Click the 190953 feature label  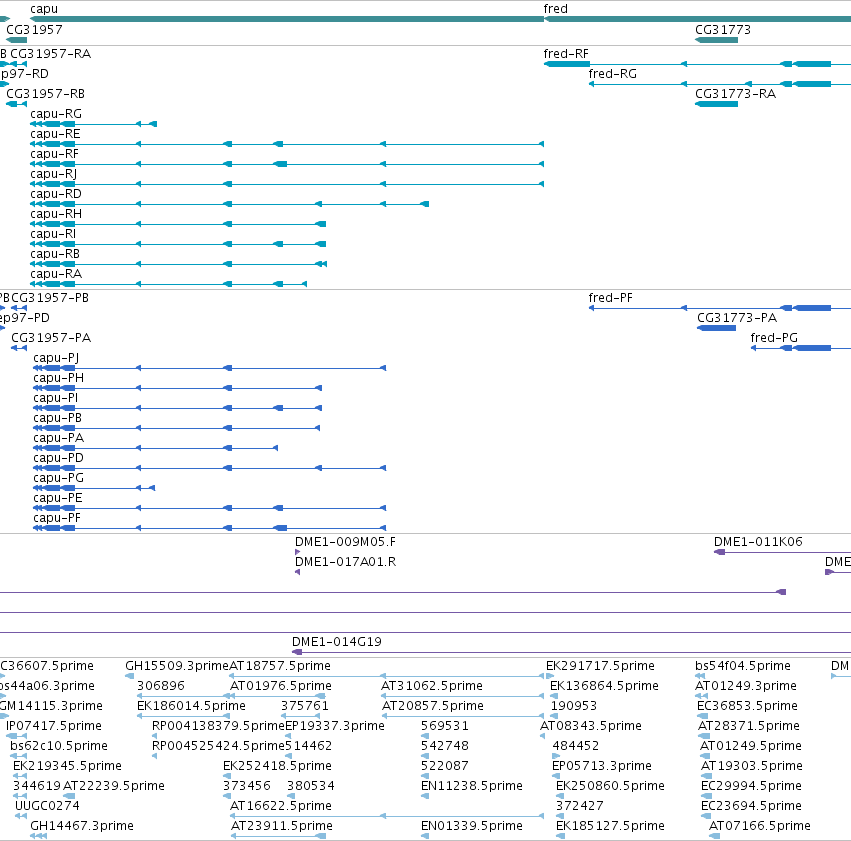pos(574,706)
